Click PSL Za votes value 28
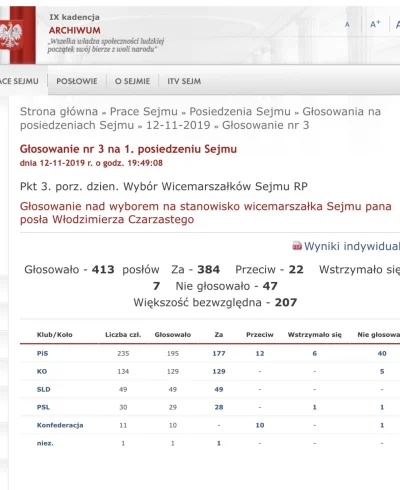Viewport: 400px width, 490px height. [219, 407]
